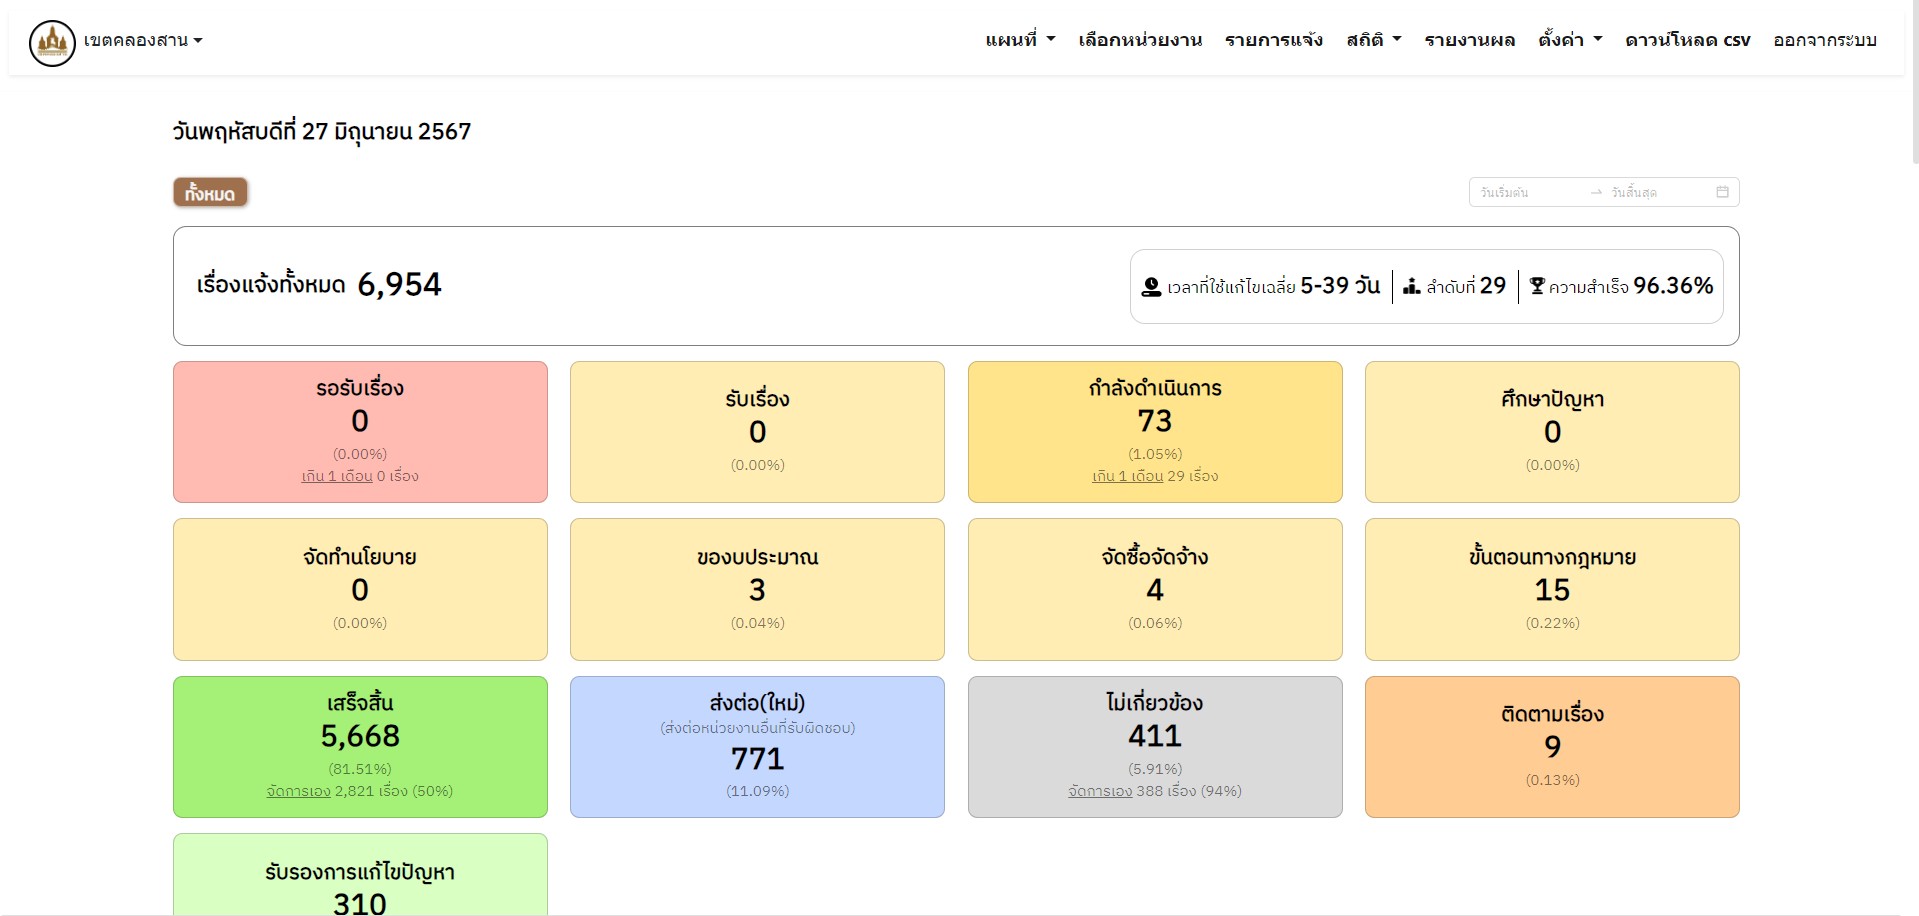Select the blue ส่งต่อ(ใหม่) status card

[757, 746]
